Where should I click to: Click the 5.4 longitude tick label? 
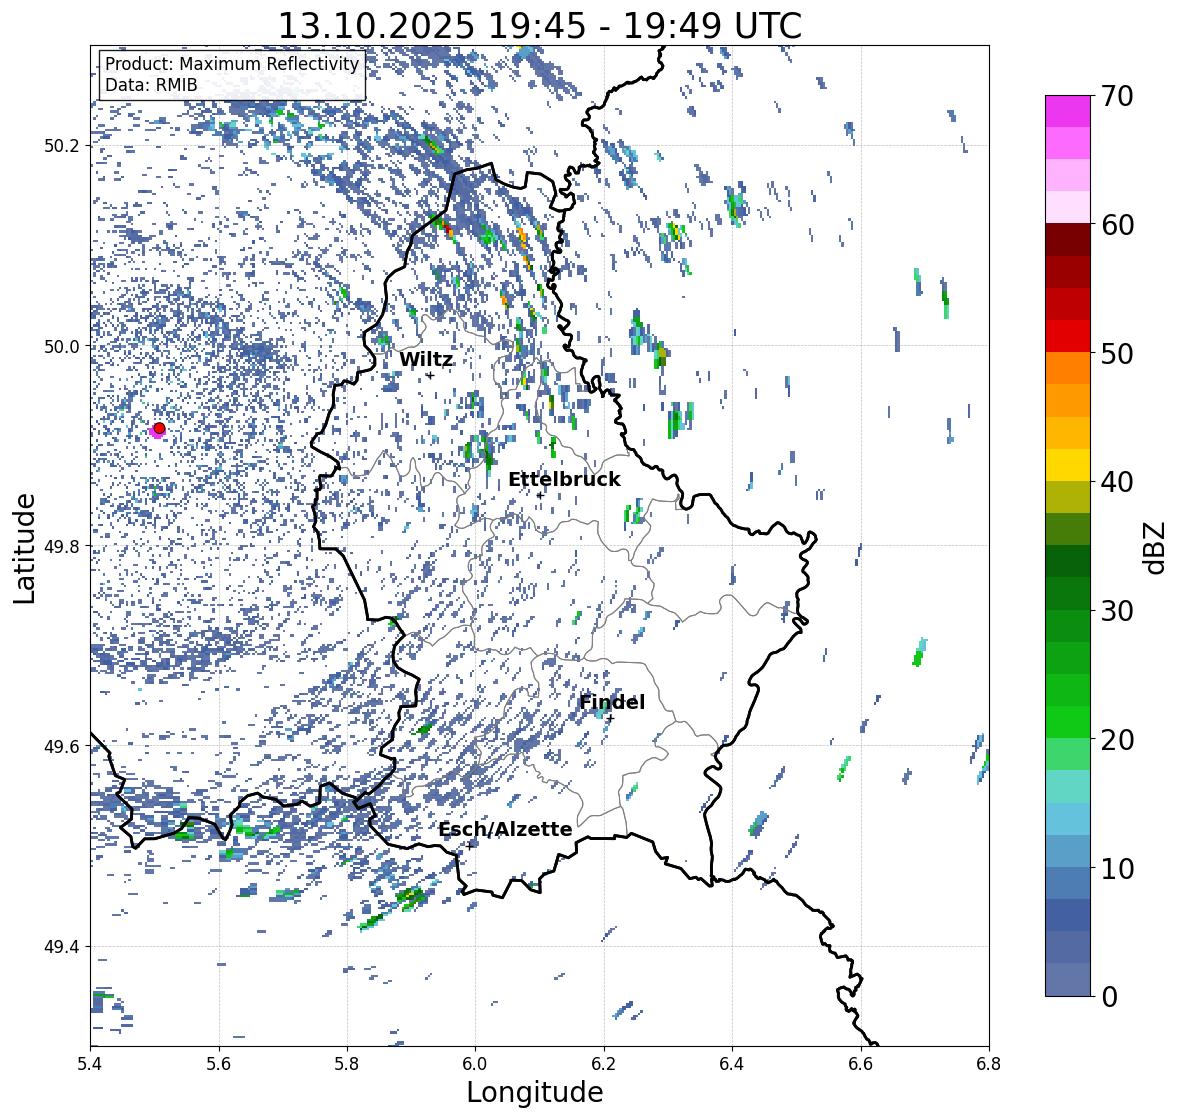coord(90,1064)
